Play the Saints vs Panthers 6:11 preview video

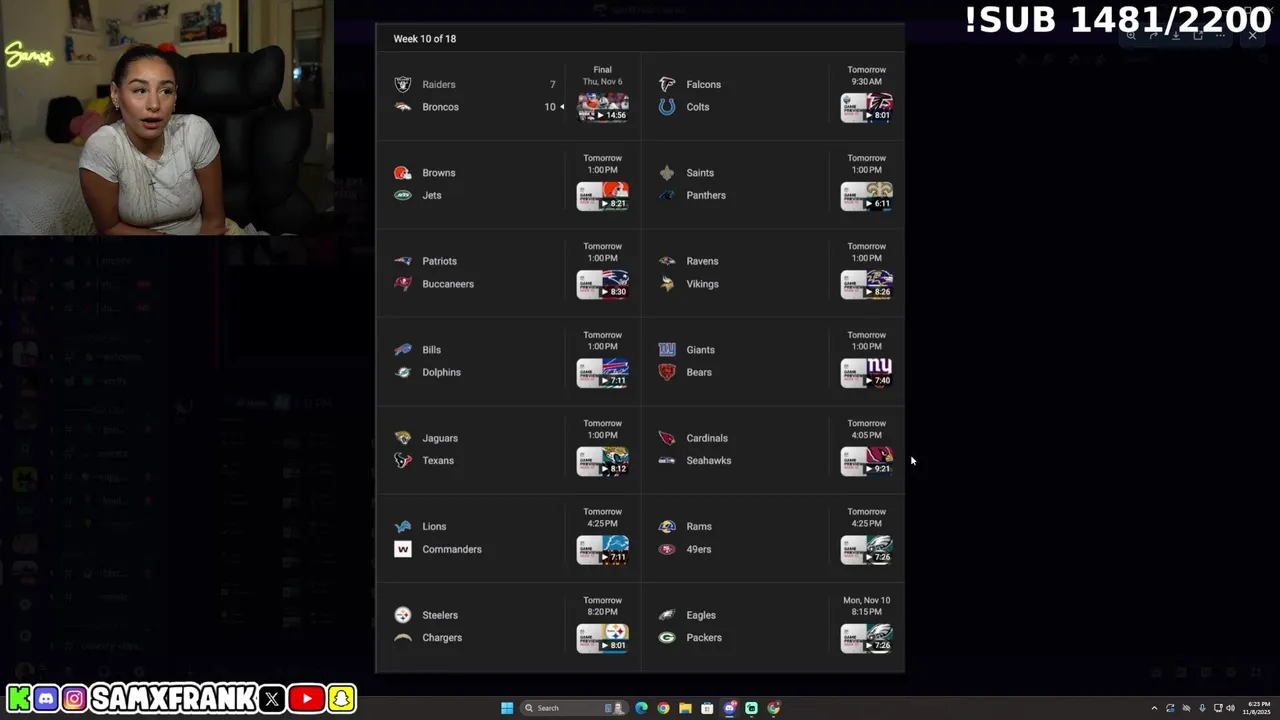coord(867,195)
